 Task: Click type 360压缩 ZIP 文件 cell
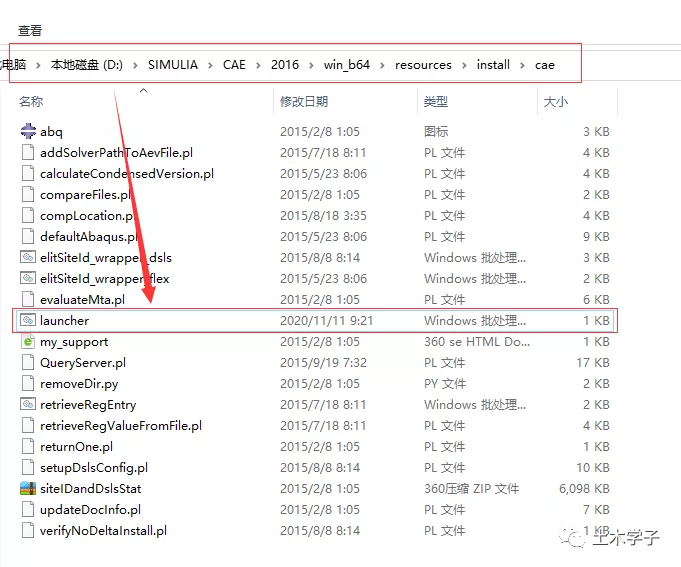[471, 488]
